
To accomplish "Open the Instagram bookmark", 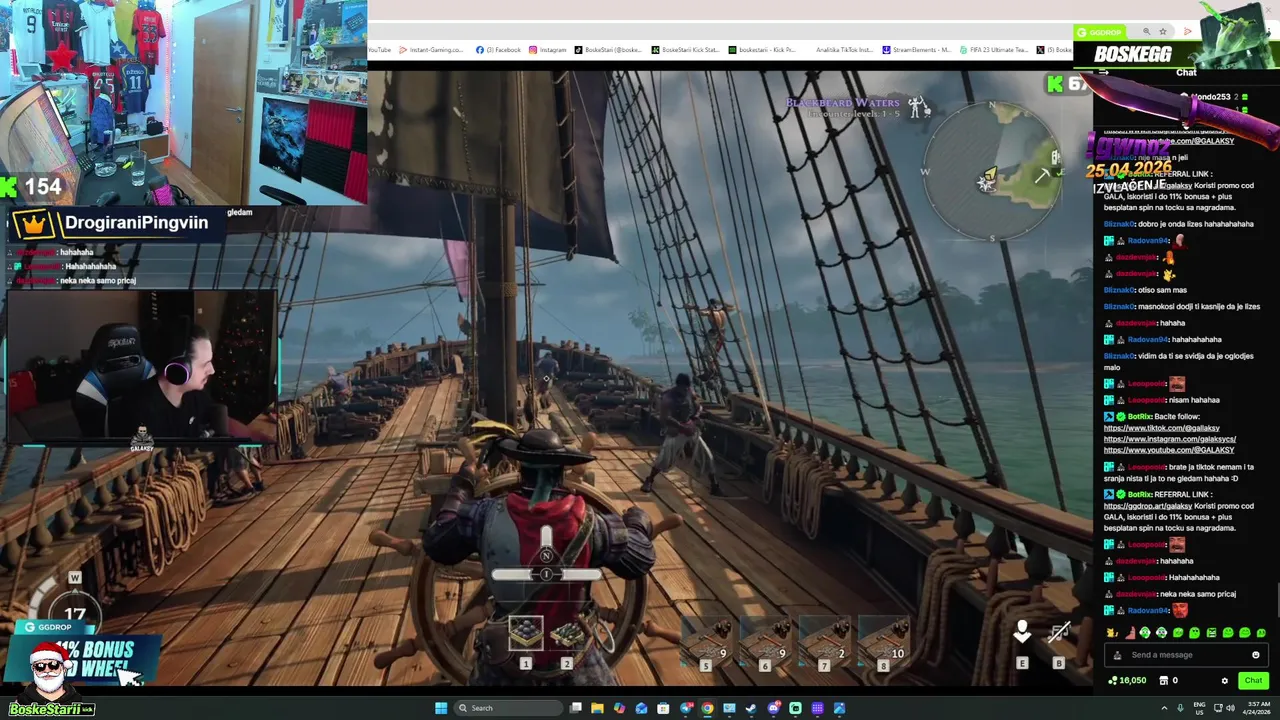I will click(547, 50).
